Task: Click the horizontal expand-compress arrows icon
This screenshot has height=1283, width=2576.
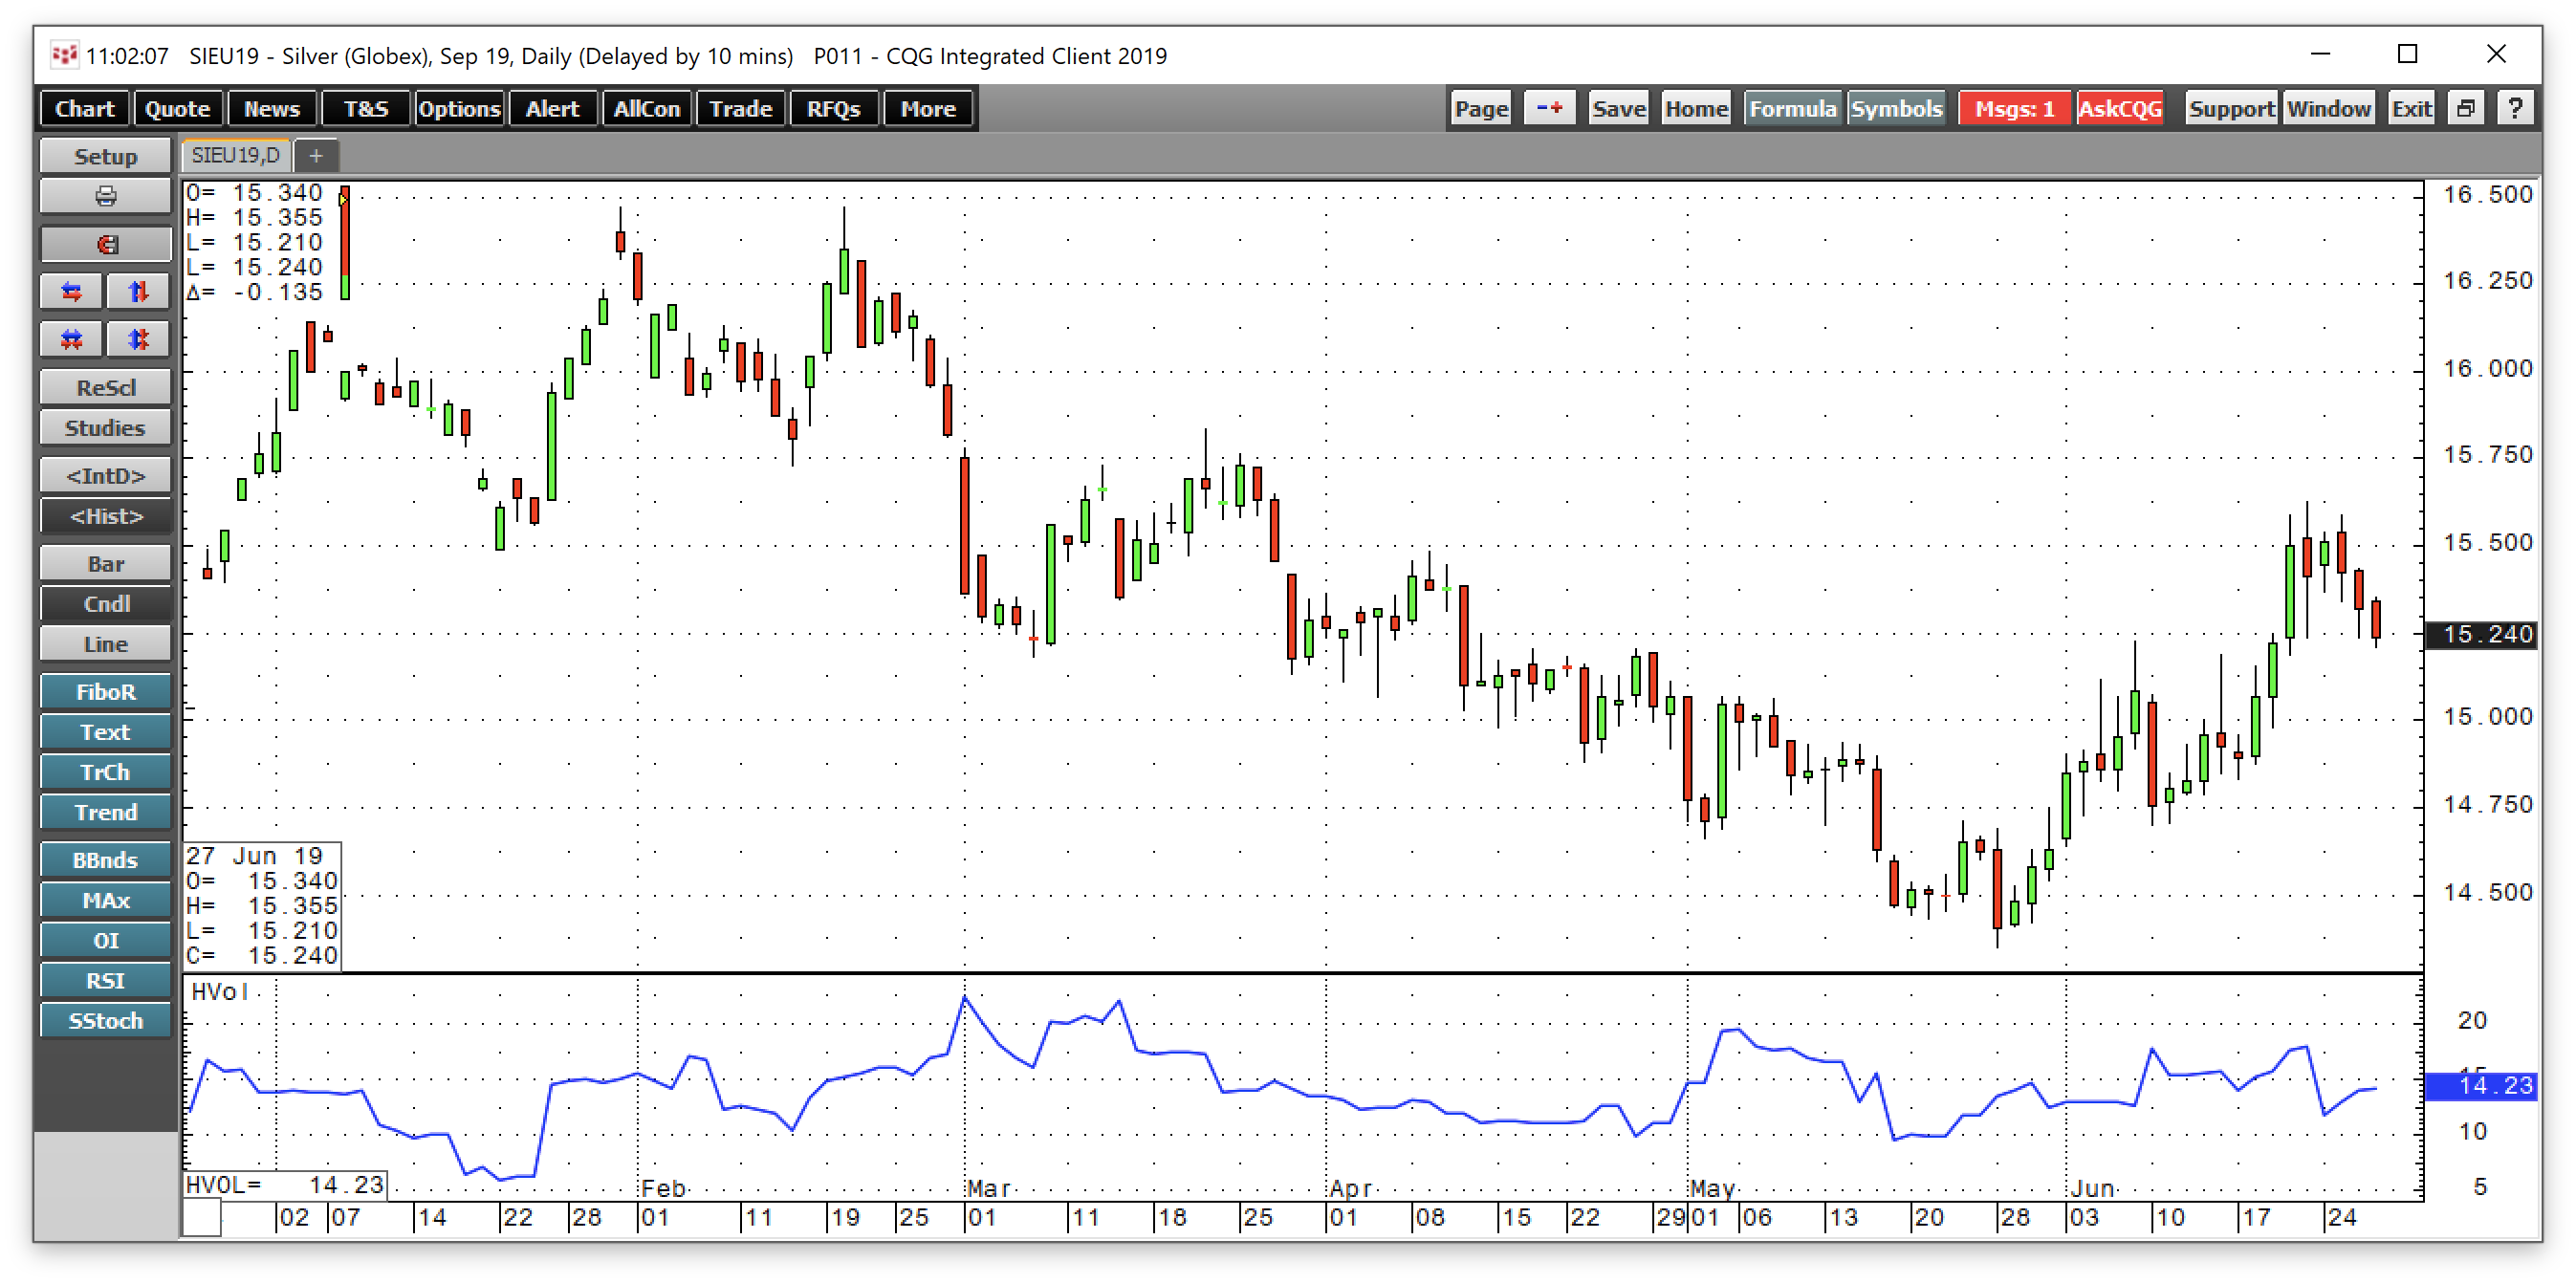Action: 71,340
